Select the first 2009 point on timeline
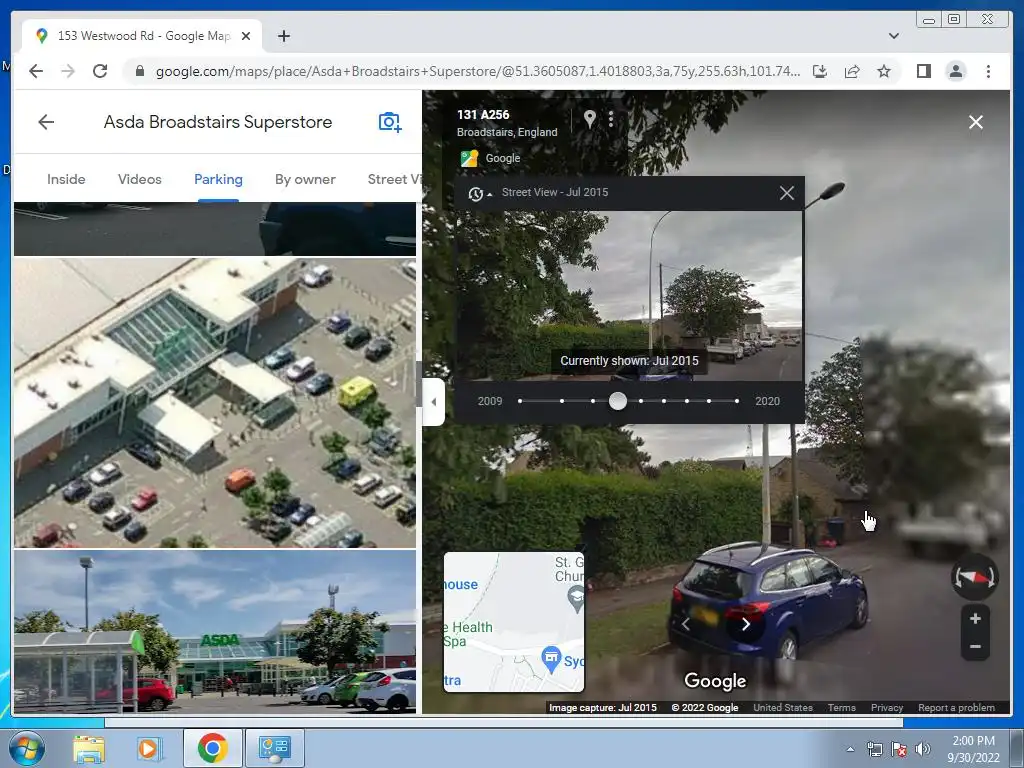This screenshot has width=1024, height=768. click(520, 401)
